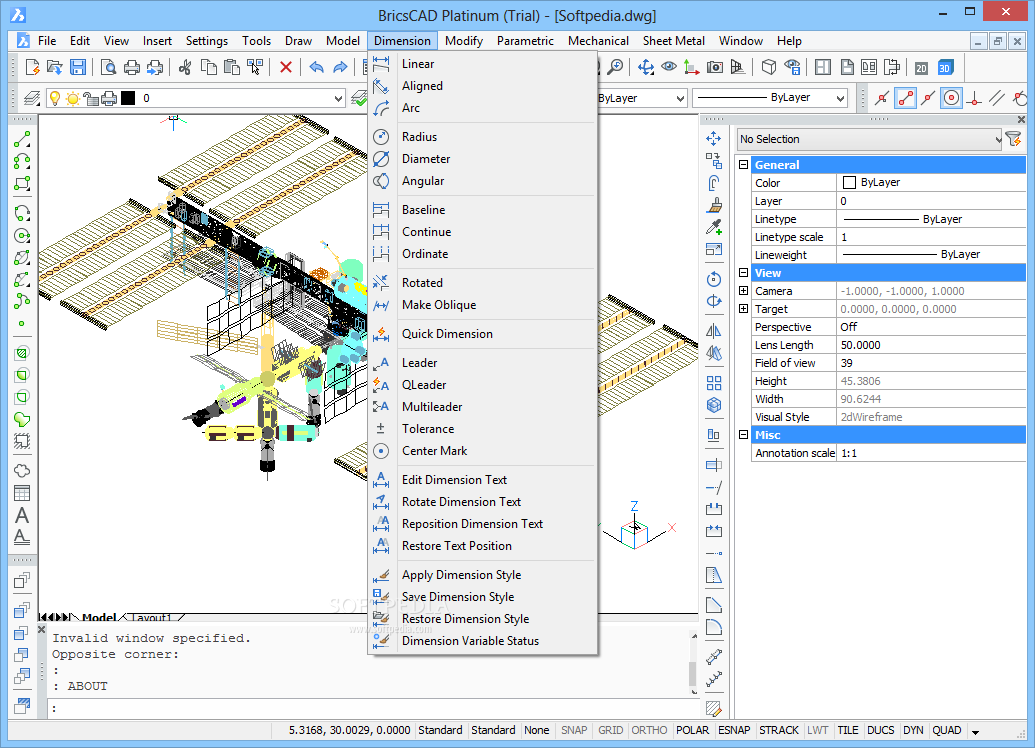The height and width of the screenshot is (748, 1035).
Task: Collapse the View properties section
Action: pos(744,273)
